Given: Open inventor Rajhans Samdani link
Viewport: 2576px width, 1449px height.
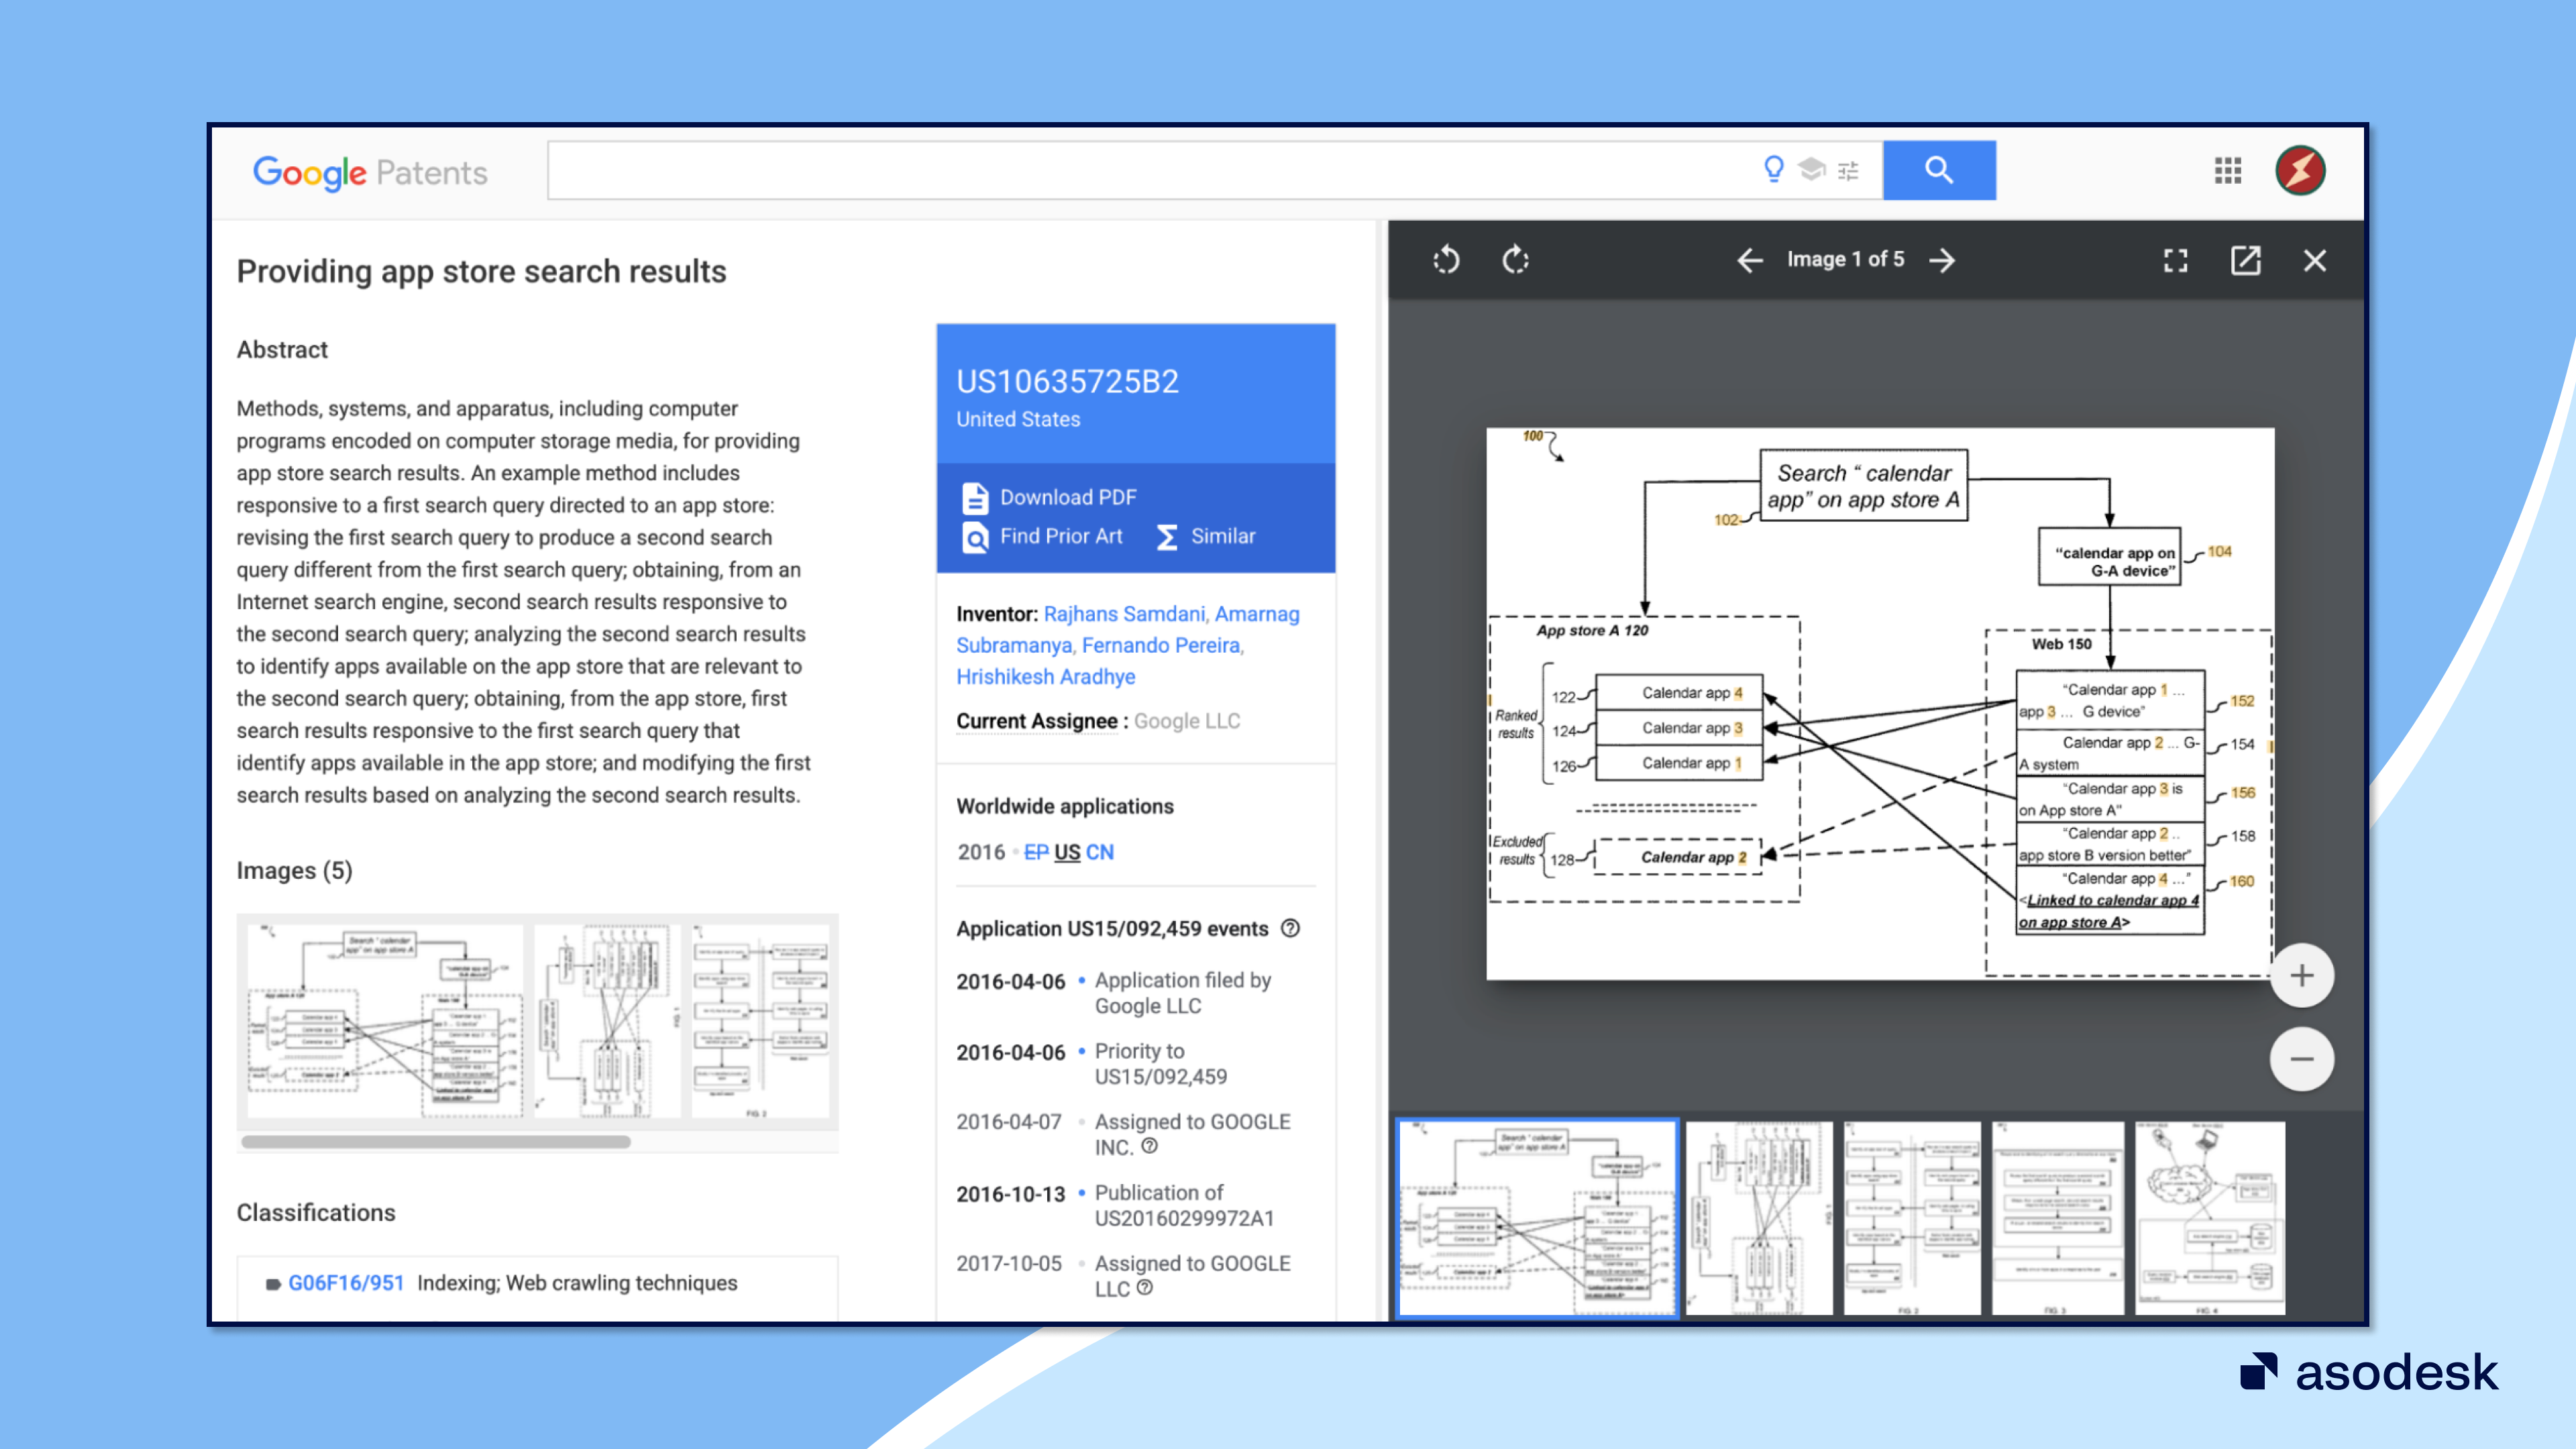Looking at the screenshot, I should [x=1124, y=614].
